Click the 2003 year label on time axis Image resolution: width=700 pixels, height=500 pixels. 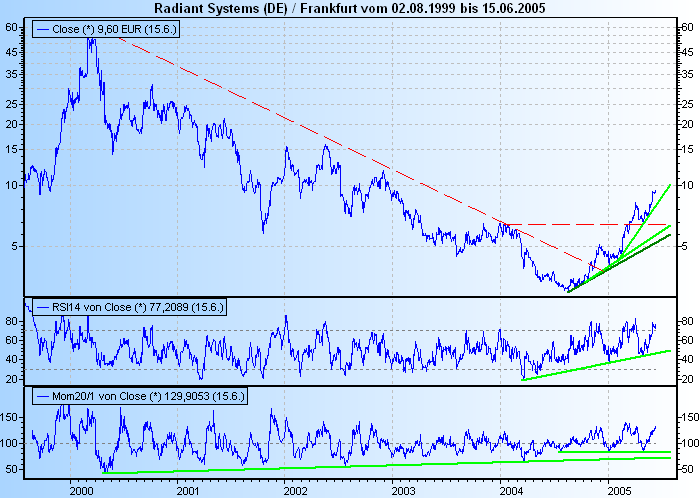[403, 491]
